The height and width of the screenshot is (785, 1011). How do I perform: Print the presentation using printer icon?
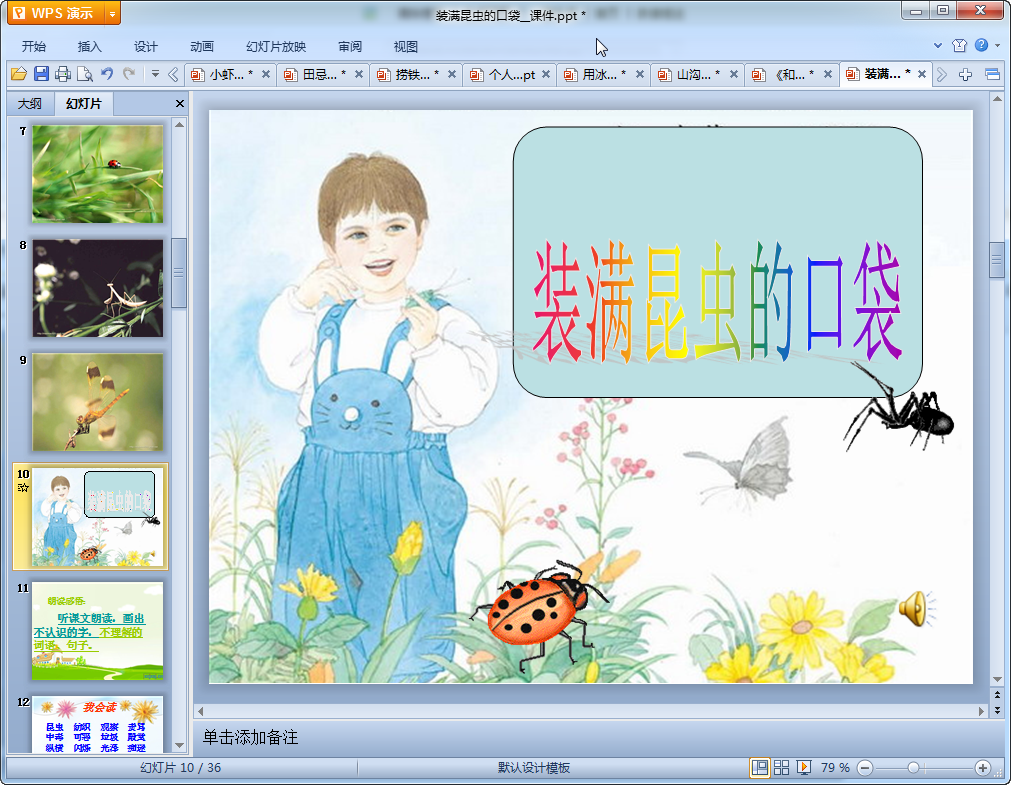(63, 74)
